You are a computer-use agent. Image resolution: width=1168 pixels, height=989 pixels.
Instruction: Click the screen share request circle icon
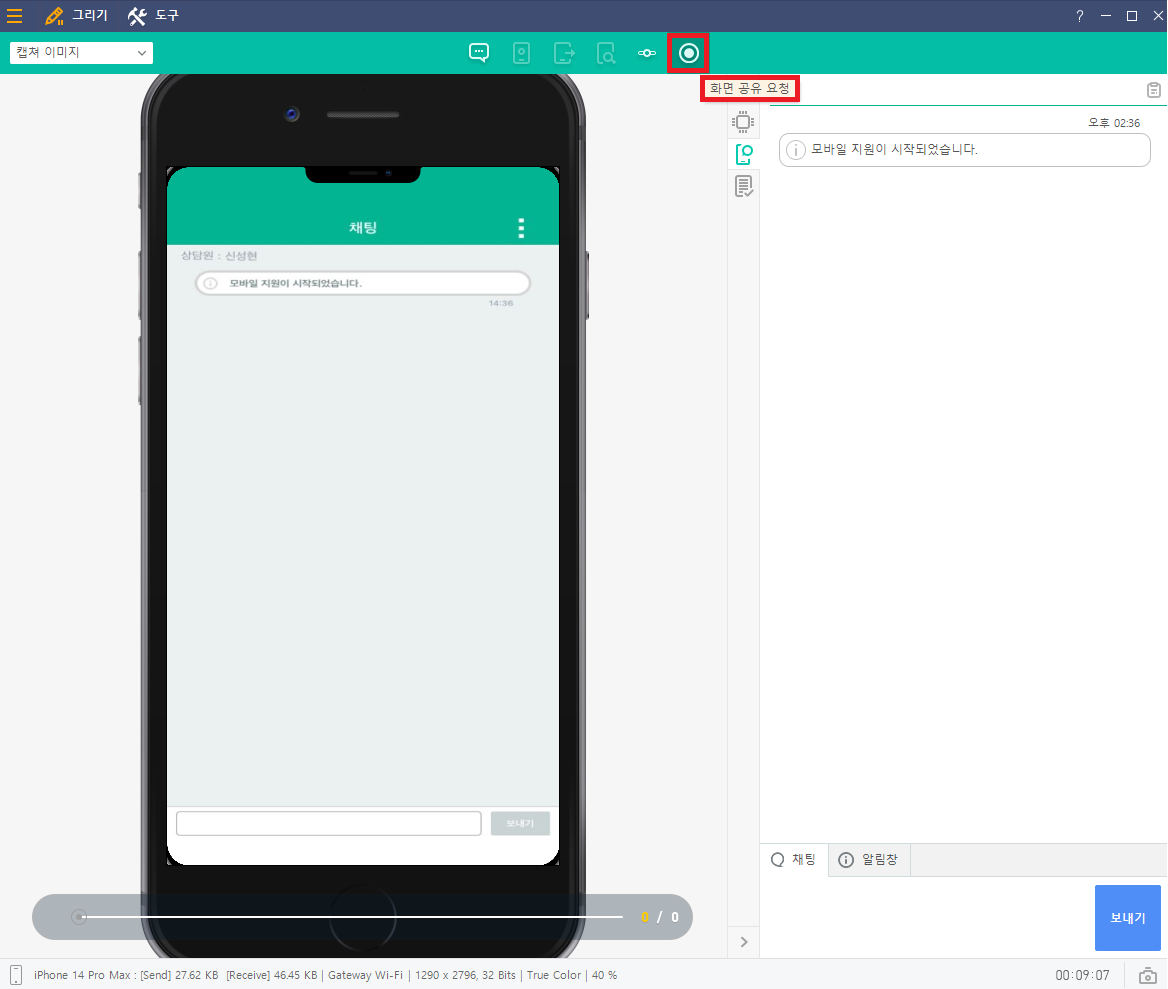point(689,53)
